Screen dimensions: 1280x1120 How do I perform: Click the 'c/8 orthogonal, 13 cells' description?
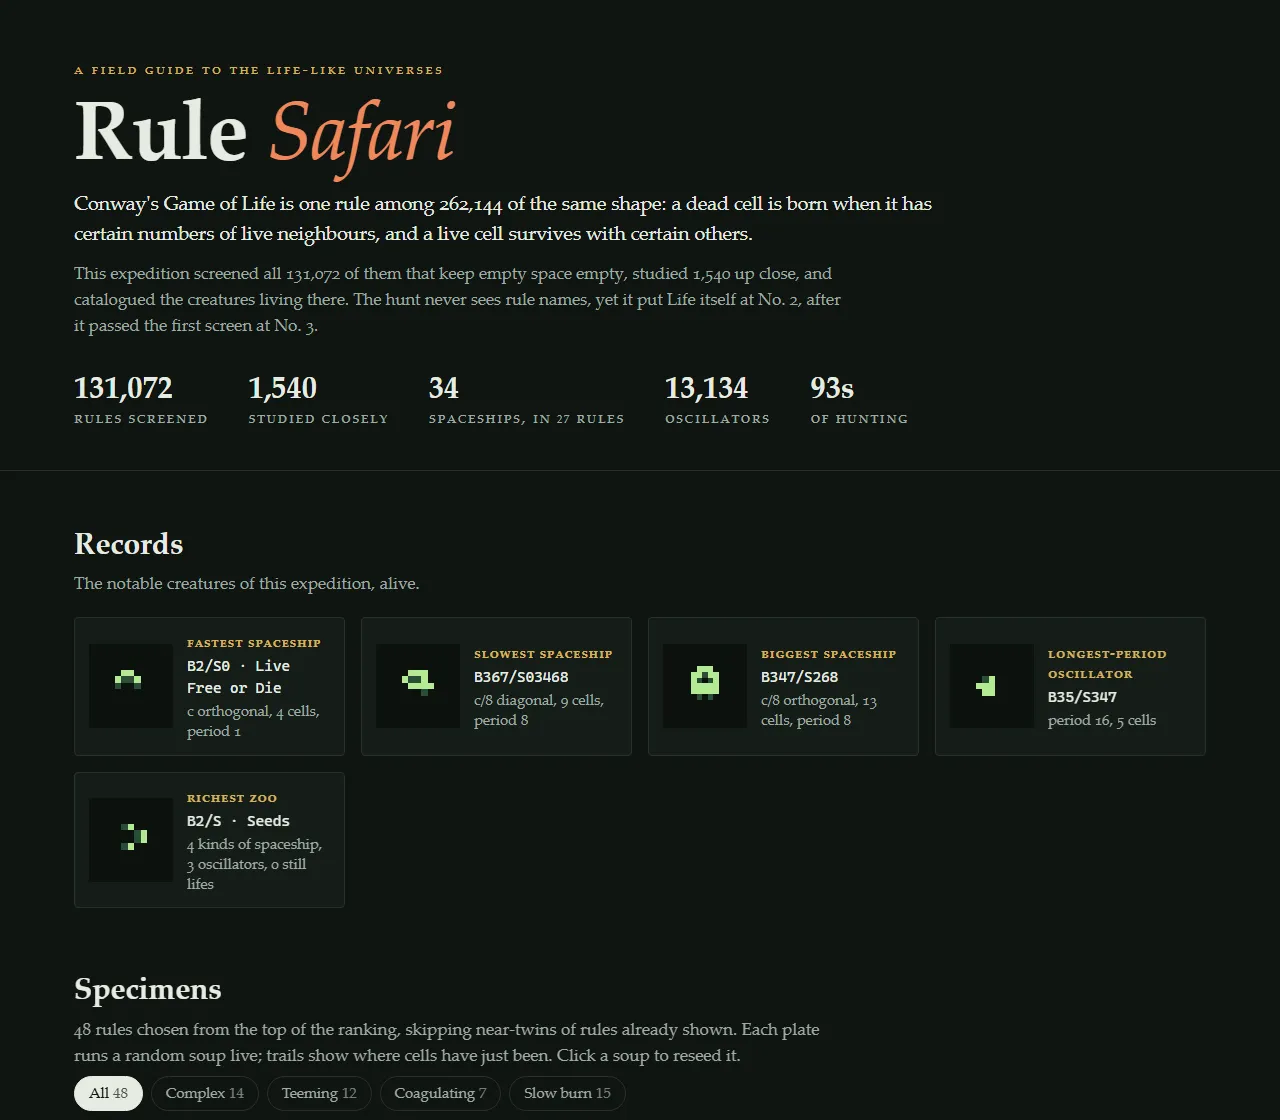pyautogui.click(x=819, y=710)
